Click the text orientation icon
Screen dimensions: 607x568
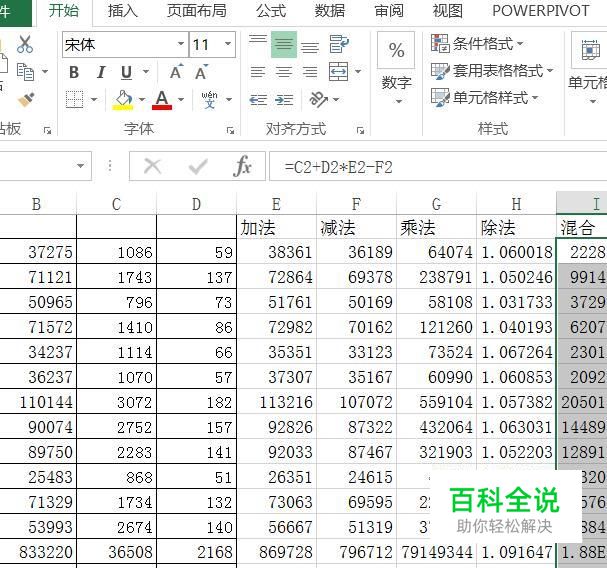[x=318, y=99]
